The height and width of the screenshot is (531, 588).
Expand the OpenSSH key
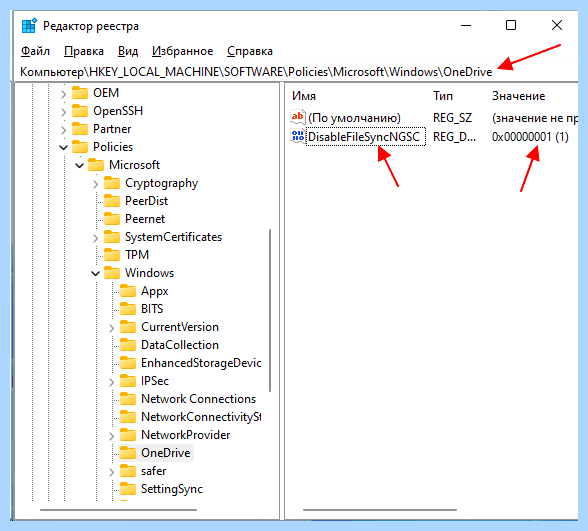point(63,112)
